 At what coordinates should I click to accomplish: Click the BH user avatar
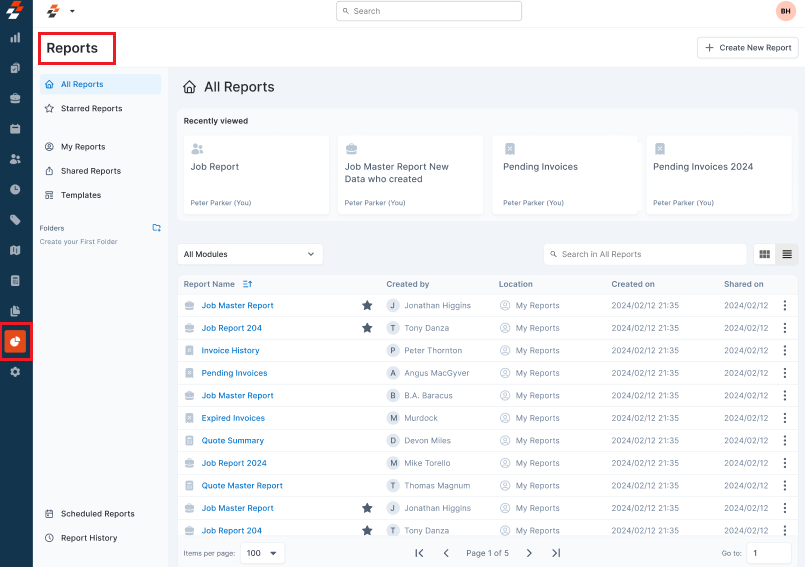tap(785, 11)
